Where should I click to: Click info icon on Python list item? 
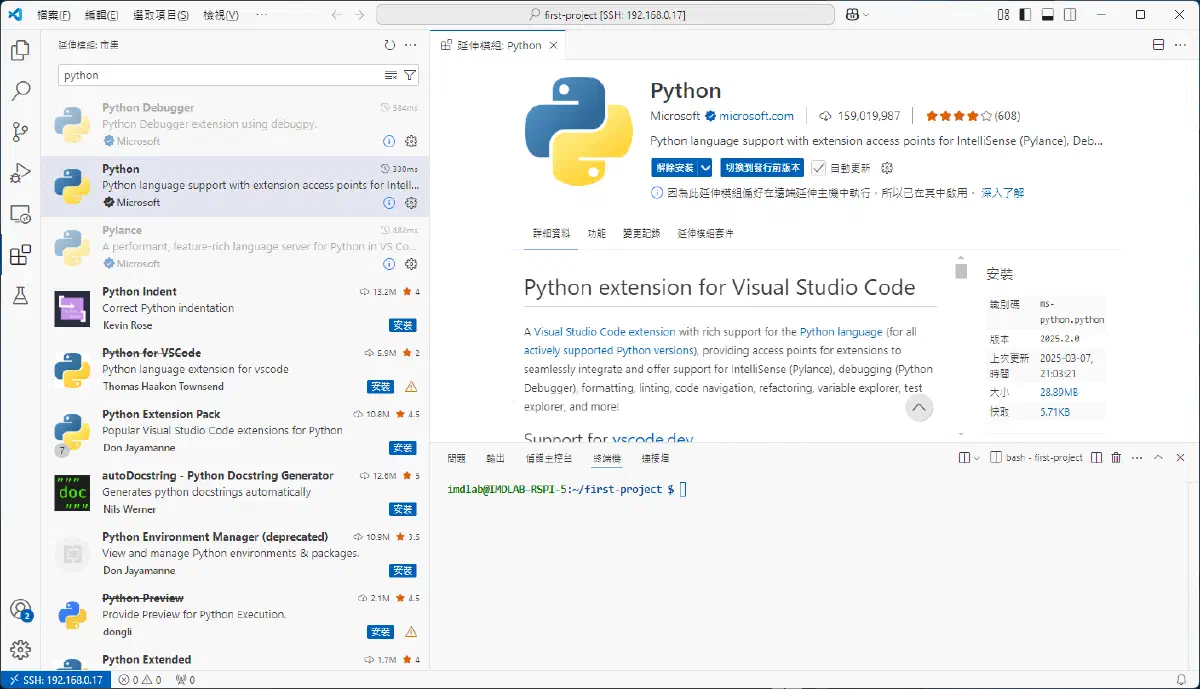[390, 203]
